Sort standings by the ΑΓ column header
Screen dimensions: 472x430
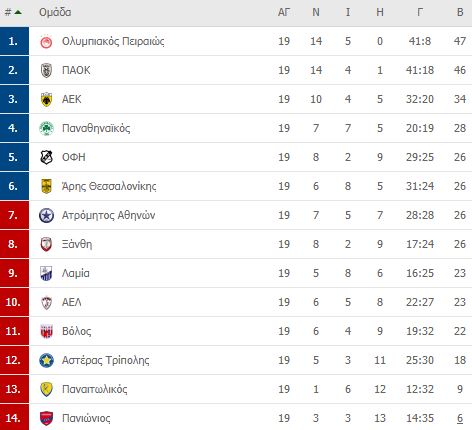(284, 12)
